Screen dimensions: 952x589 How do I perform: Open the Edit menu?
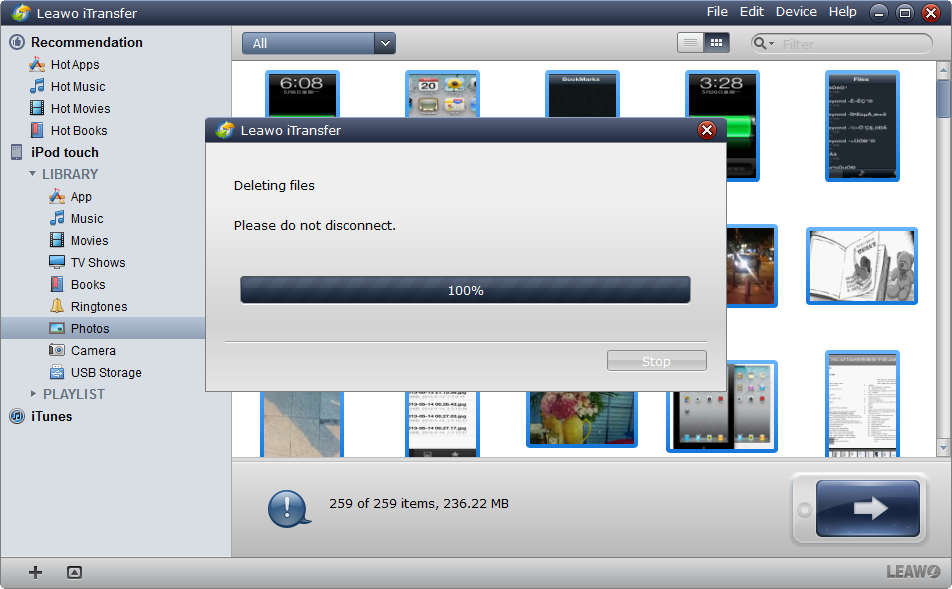click(752, 12)
